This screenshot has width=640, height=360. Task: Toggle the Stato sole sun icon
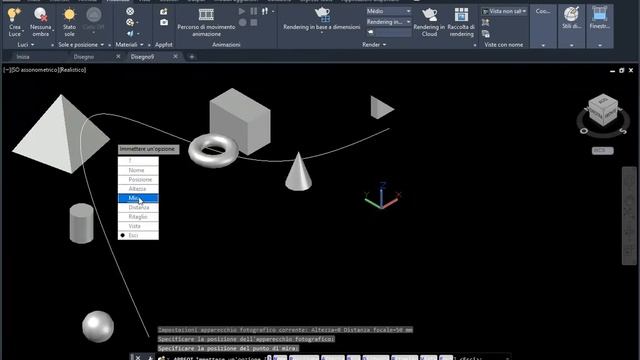pyautogui.click(x=69, y=15)
